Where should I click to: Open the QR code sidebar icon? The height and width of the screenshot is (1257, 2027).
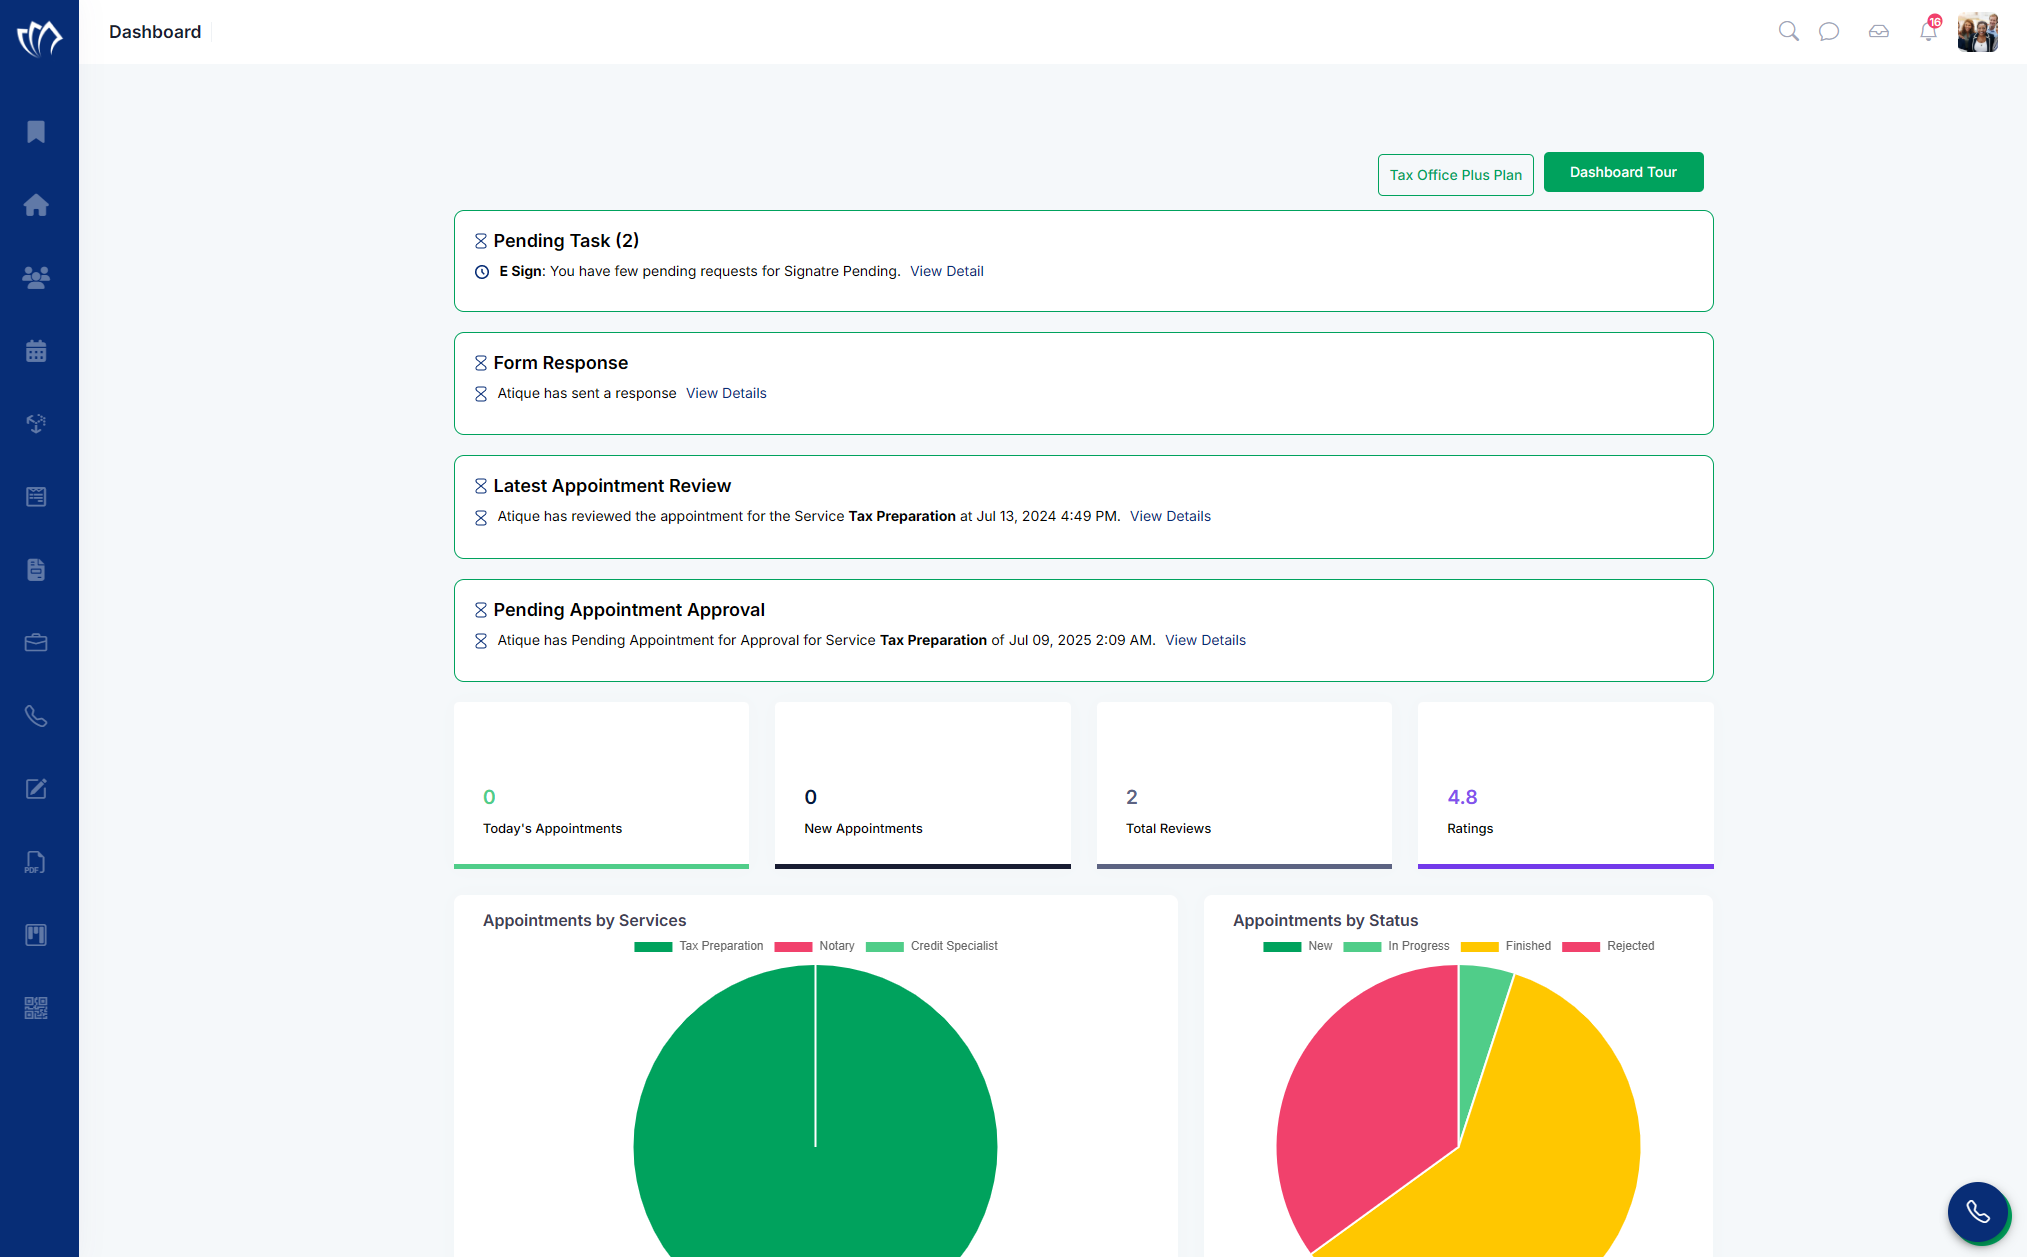[36, 1008]
